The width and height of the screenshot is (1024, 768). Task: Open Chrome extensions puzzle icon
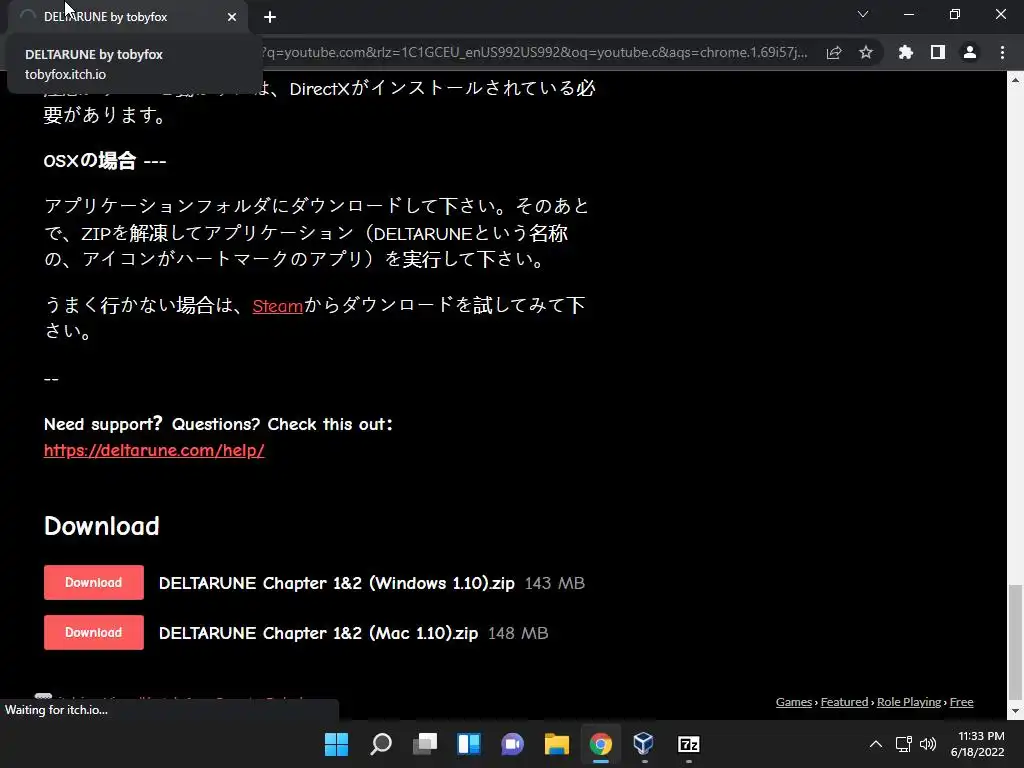(906, 52)
